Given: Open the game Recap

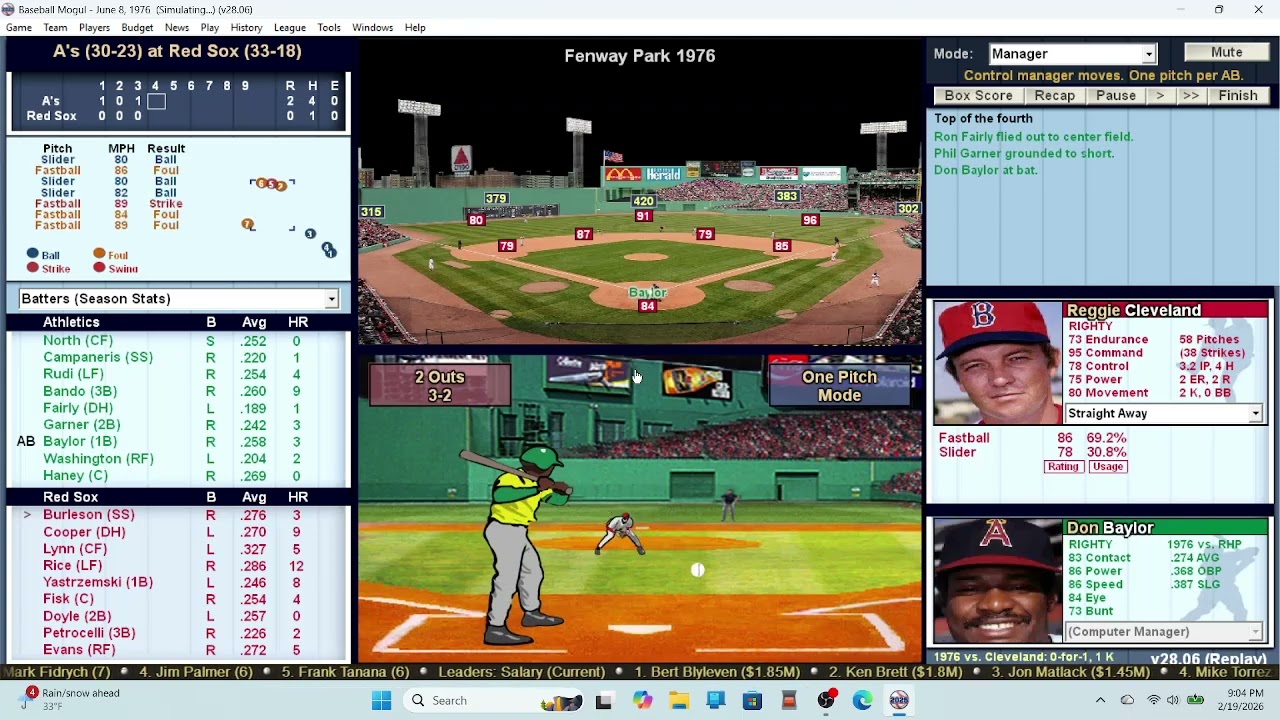Looking at the screenshot, I should click(1054, 96).
